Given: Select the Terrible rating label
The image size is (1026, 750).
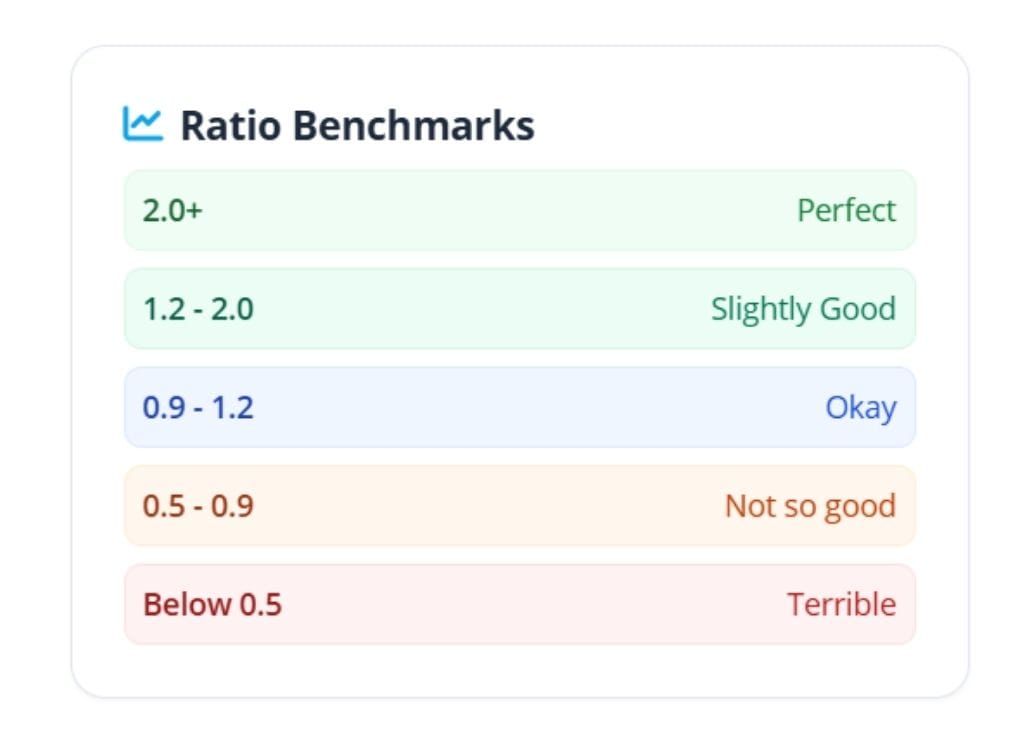Looking at the screenshot, I should point(840,604).
